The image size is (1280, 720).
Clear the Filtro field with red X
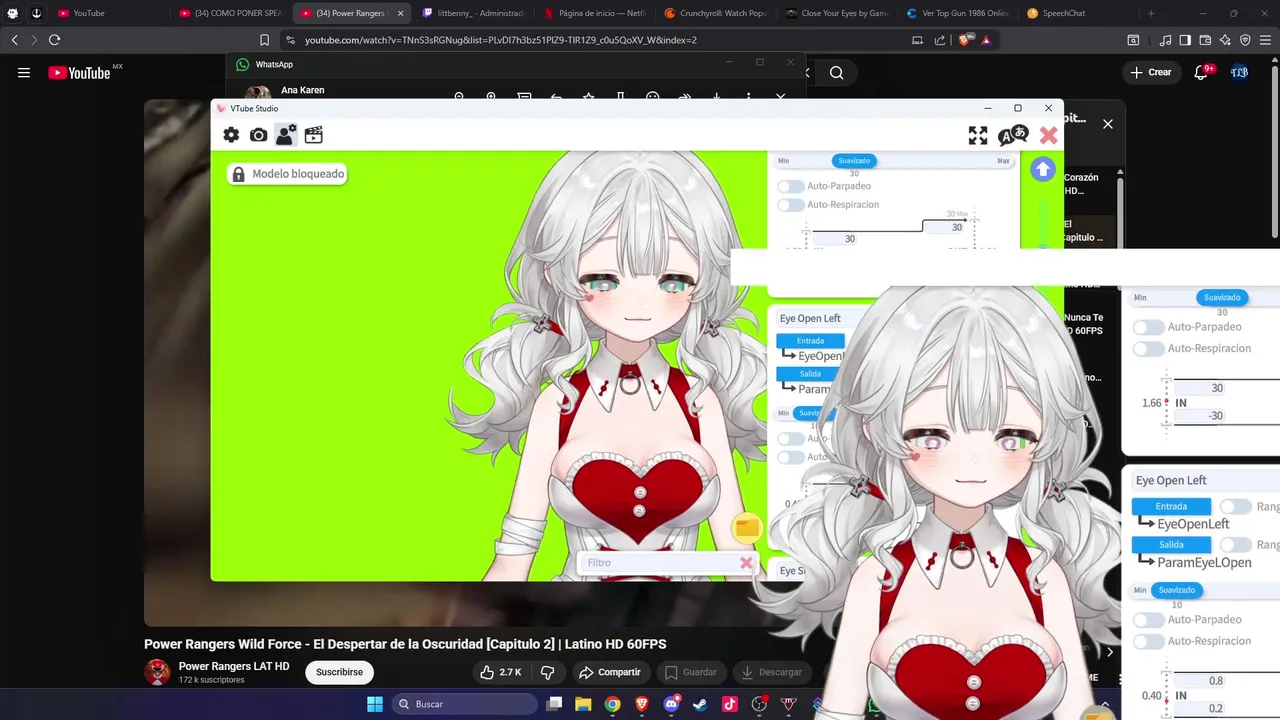[x=746, y=563]
